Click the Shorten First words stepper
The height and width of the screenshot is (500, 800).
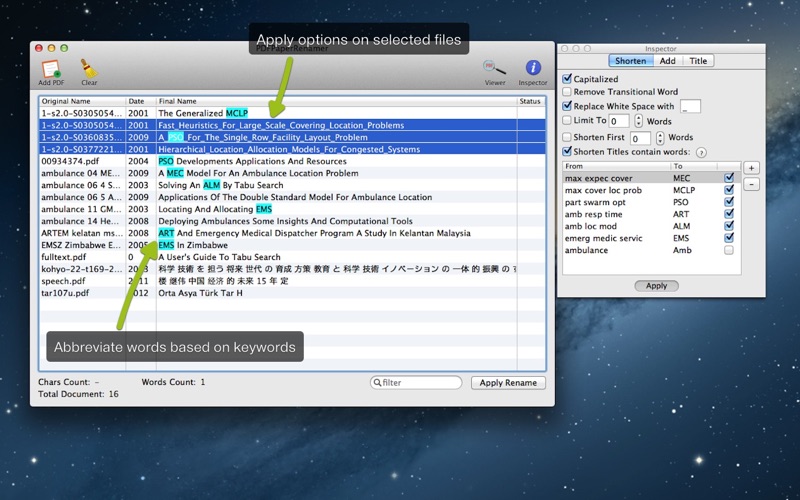point(660,138)
